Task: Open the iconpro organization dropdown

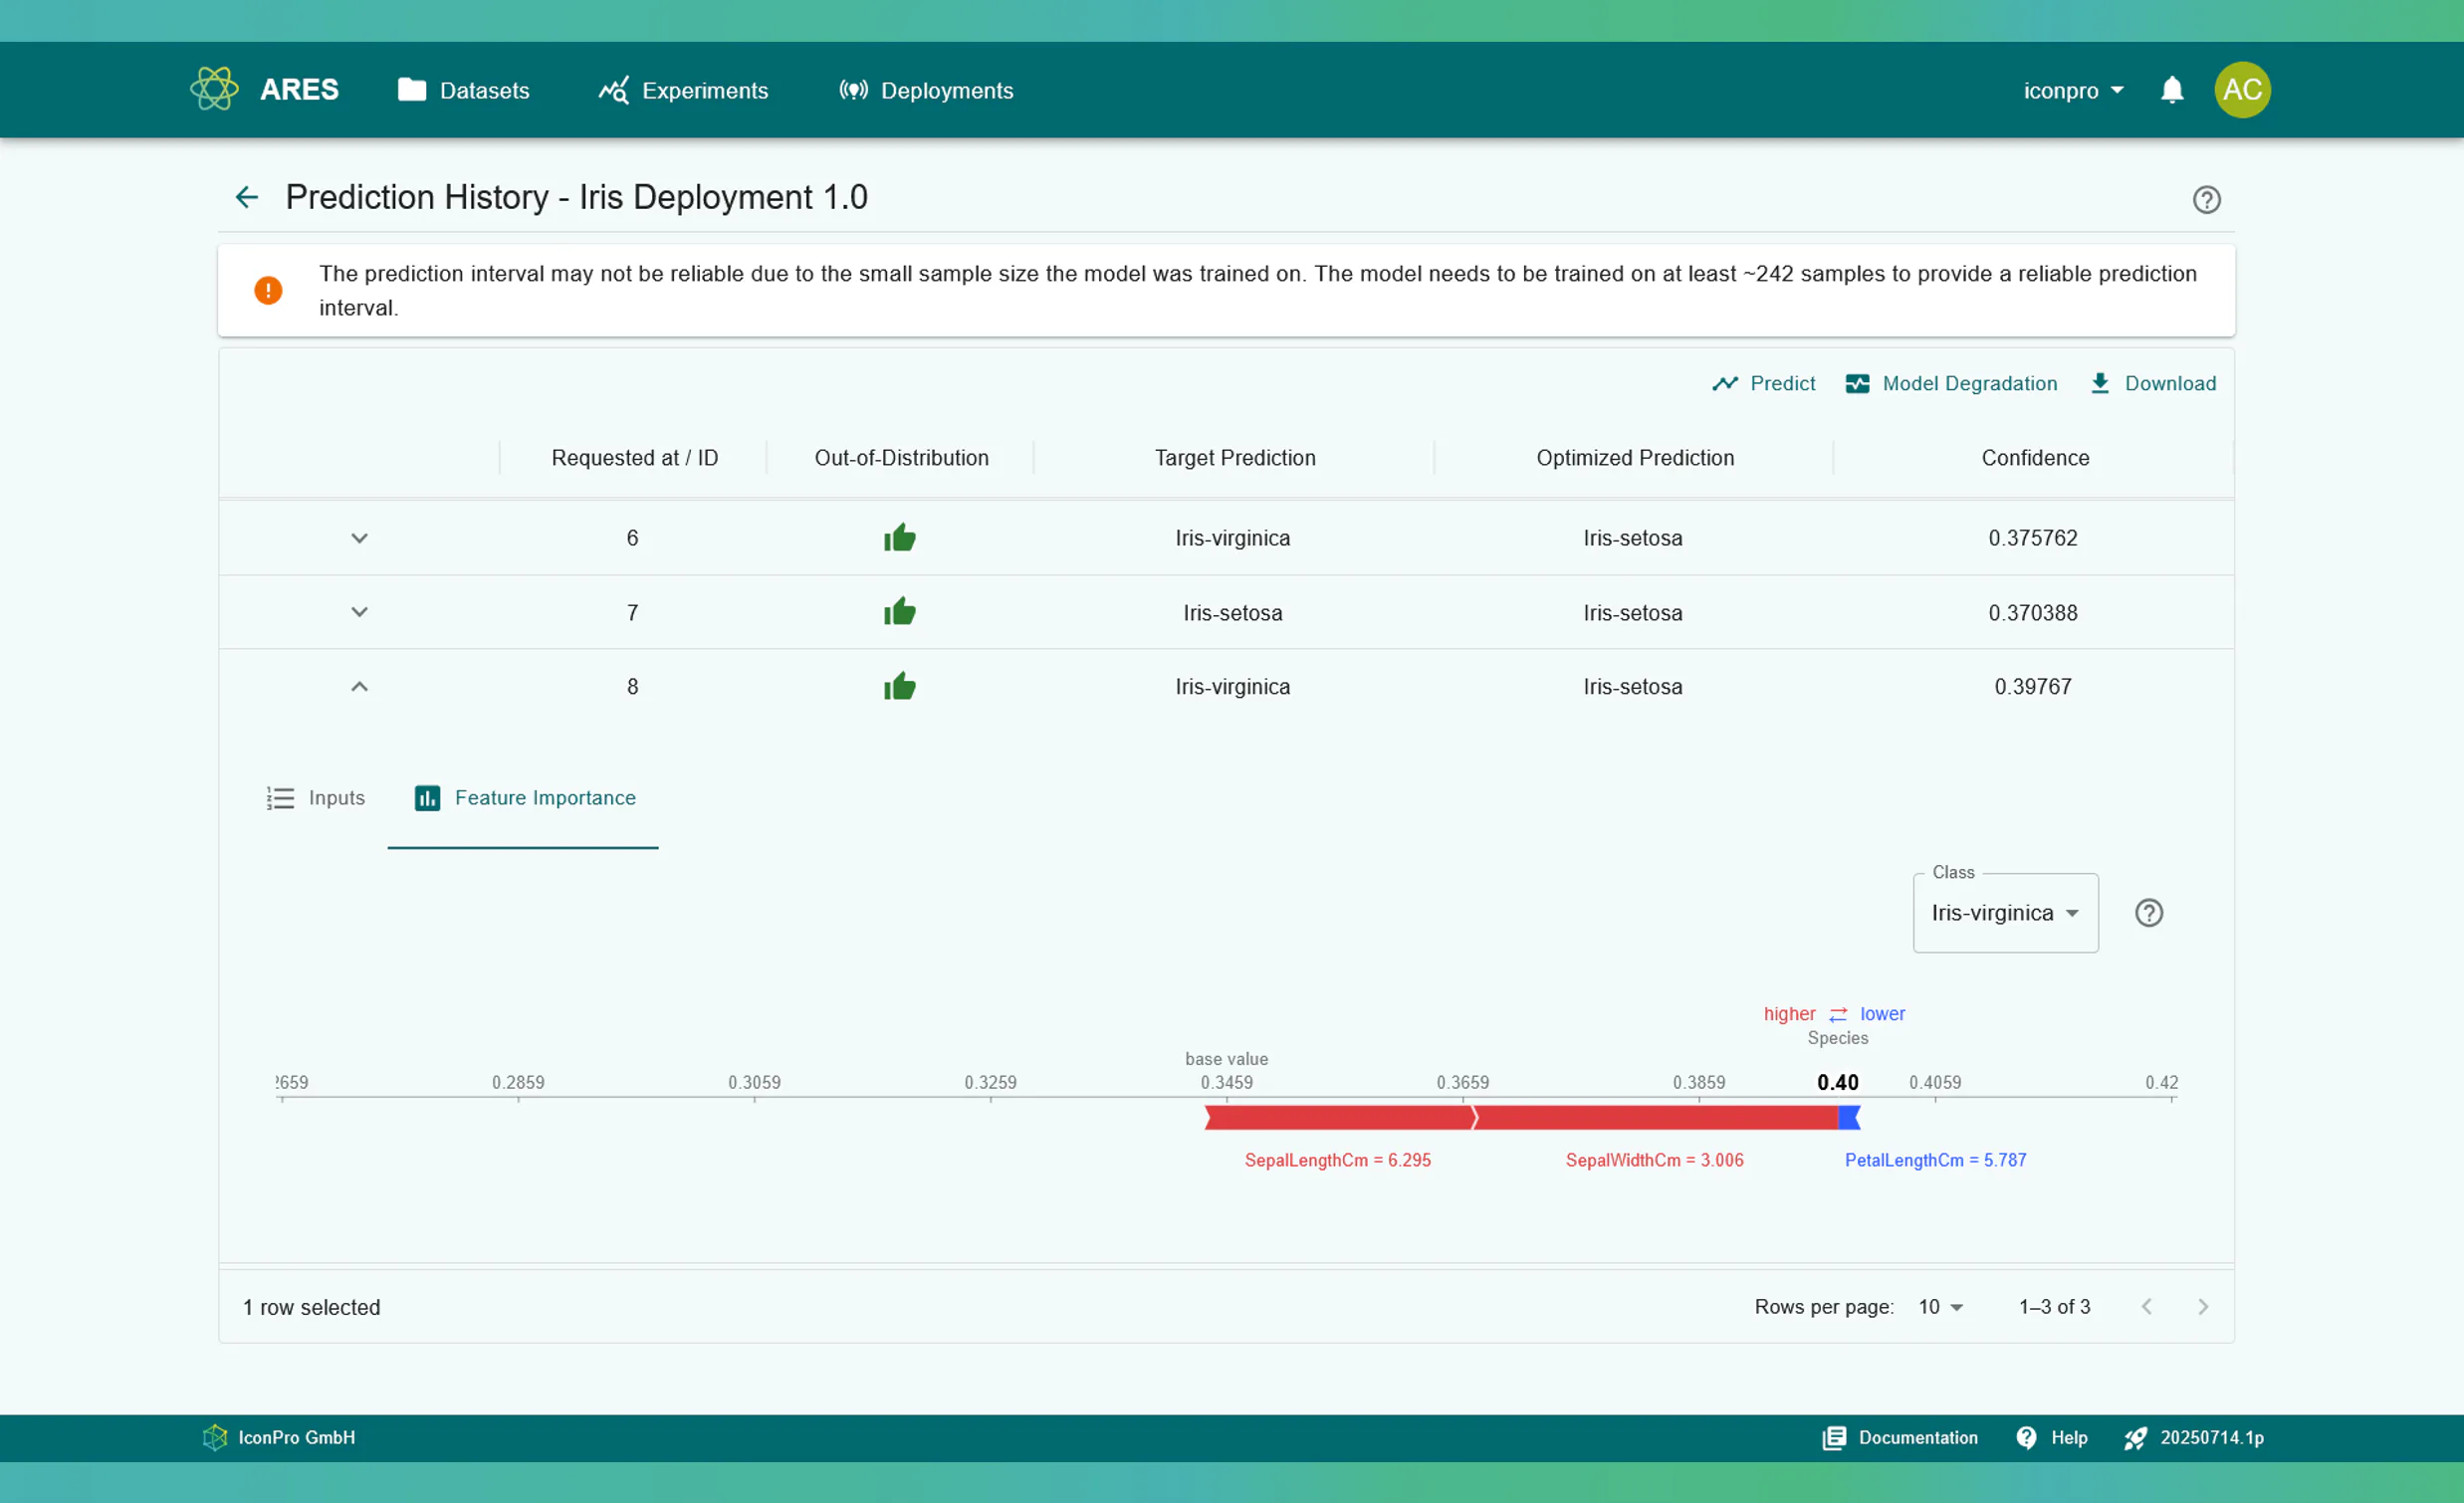Action: (x=2072, y=90)
